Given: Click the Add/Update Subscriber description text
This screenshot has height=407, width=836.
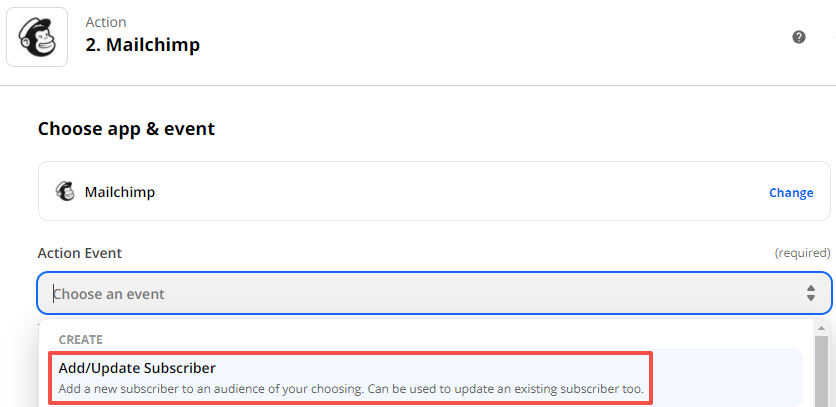Looking at the screenshot, I should [350, 388].
